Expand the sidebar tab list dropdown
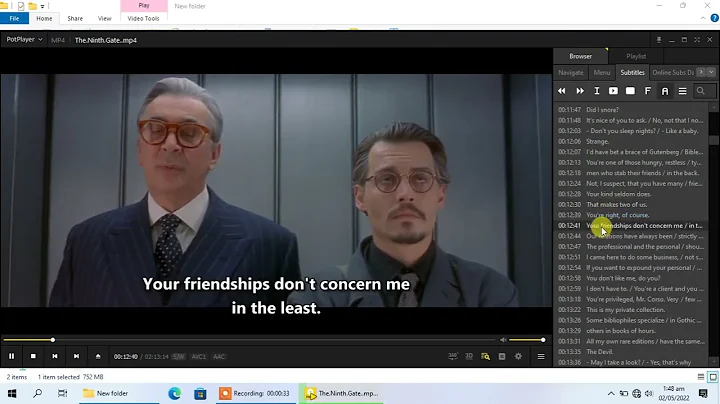This screenshot has width=720, height=404. pyautogui.click(x=711, y=72)
